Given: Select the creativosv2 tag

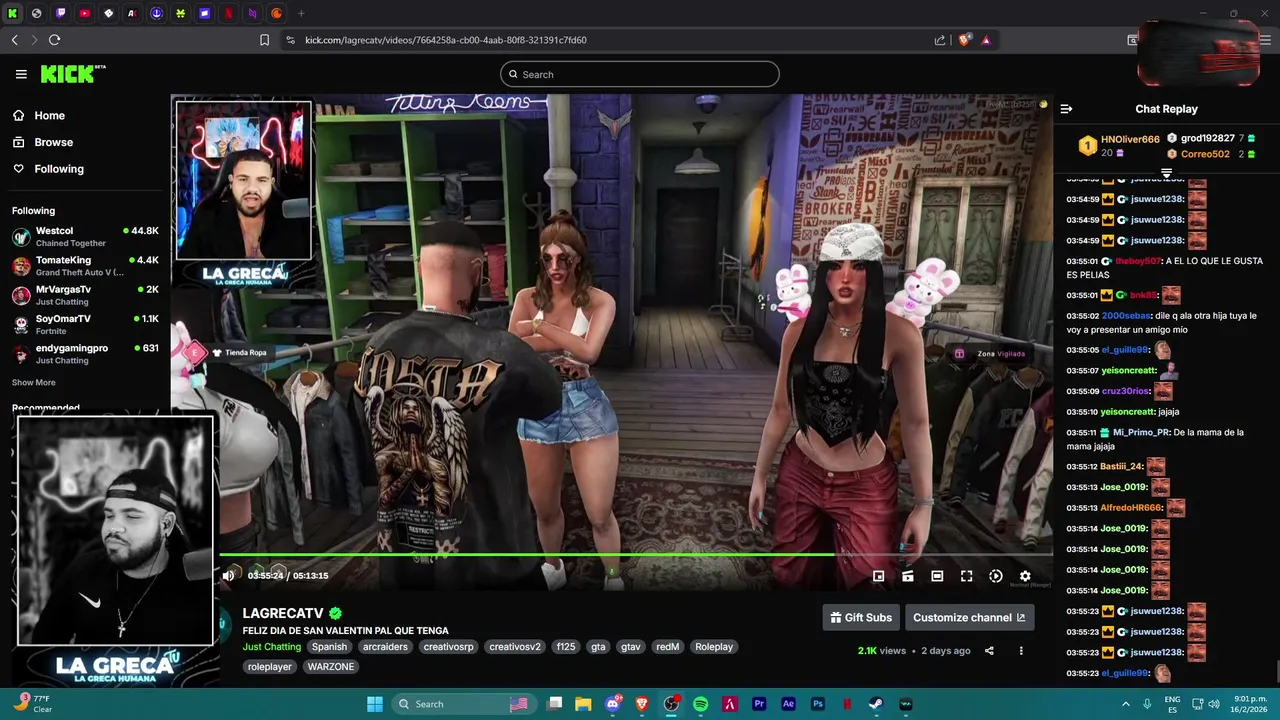Looking at the screenshot, I should click(x=515, y=647).
